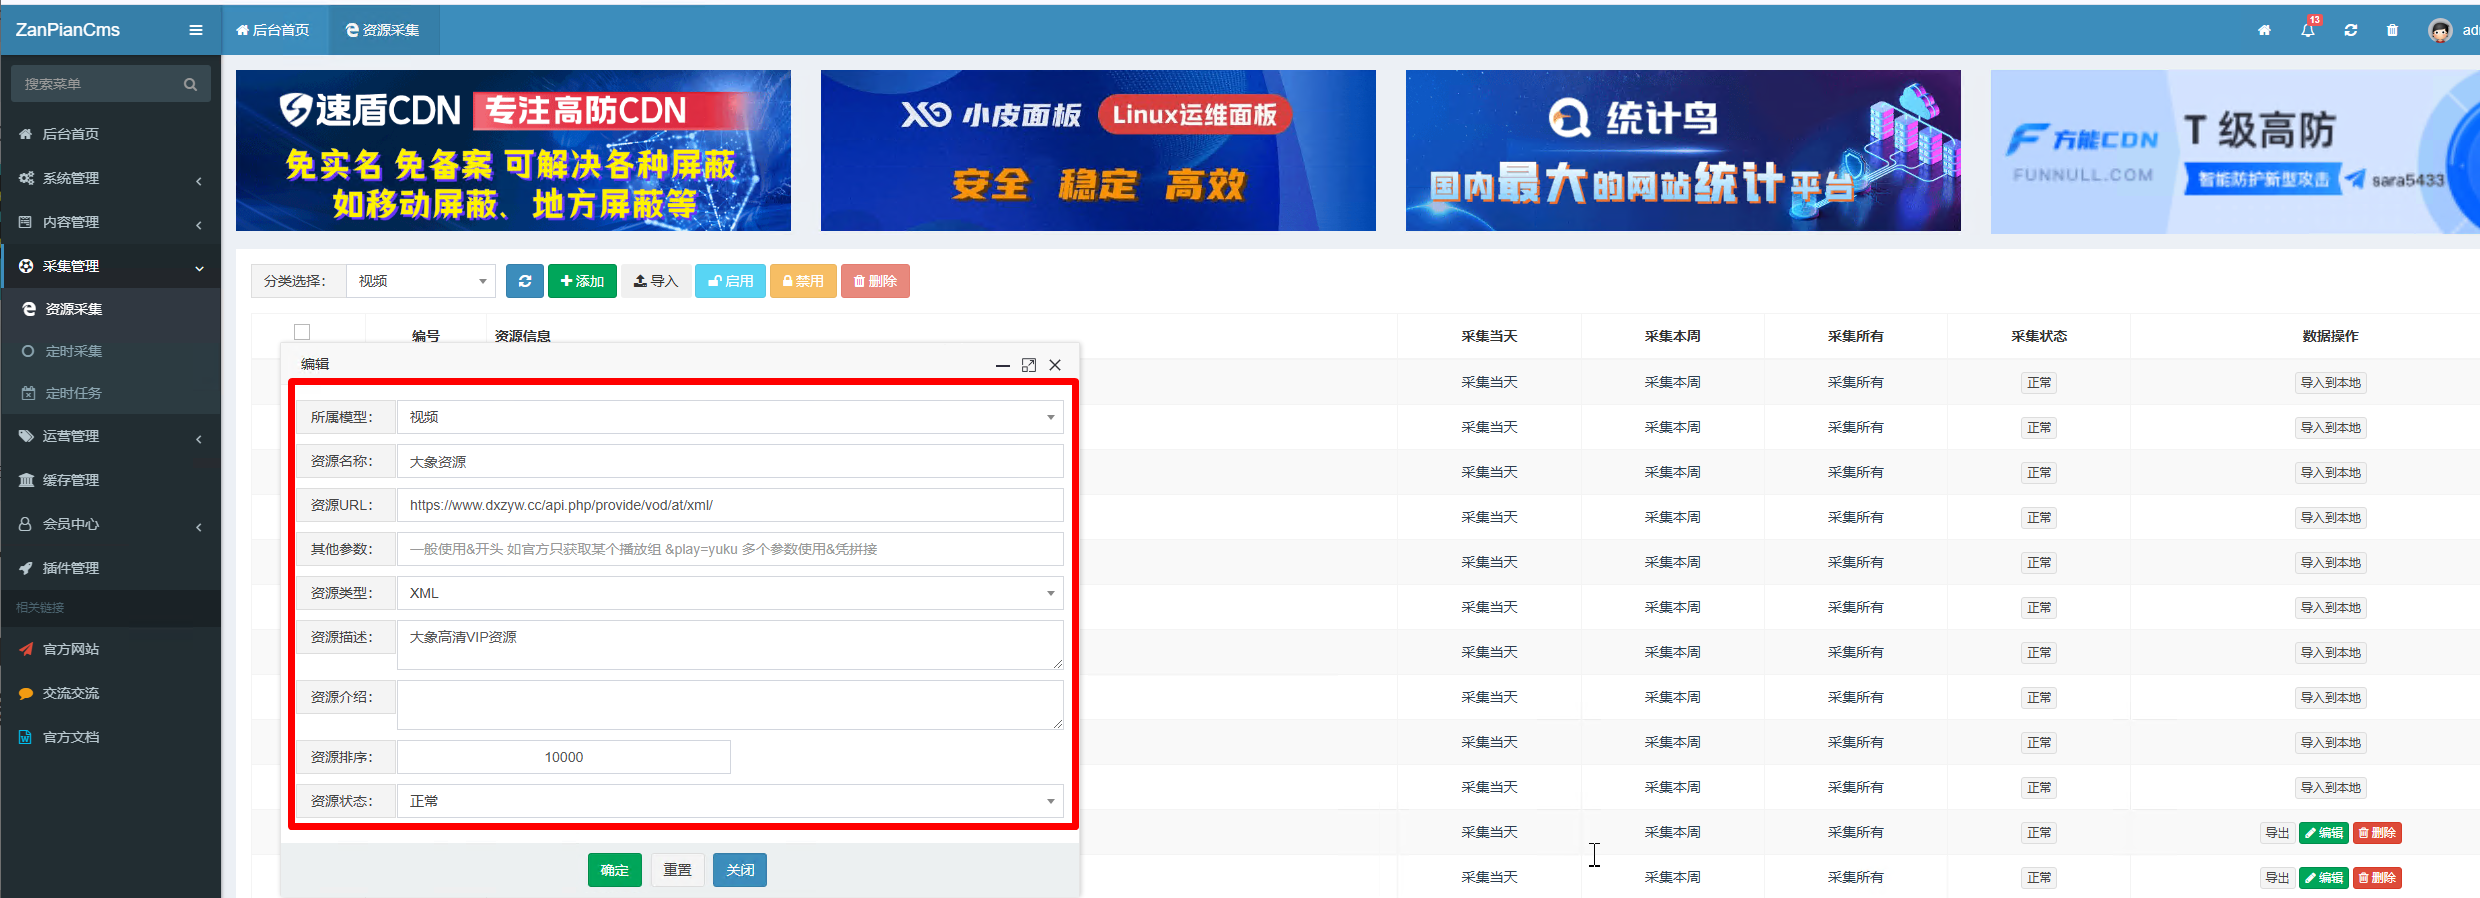Click the 启用 toolbar button
This screenshot has width=2480, height=898.
pyautogui.click(x=731, y=281)
